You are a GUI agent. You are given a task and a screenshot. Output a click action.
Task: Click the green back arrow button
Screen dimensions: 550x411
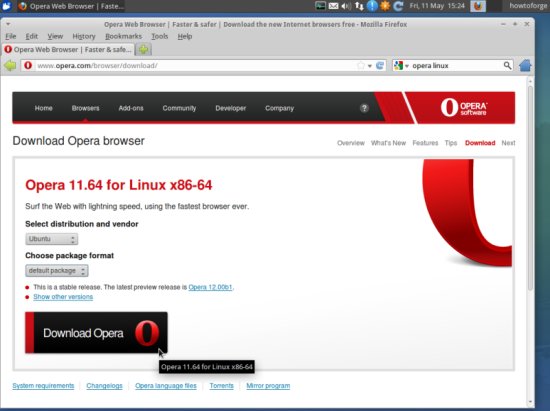pos(10,66)
